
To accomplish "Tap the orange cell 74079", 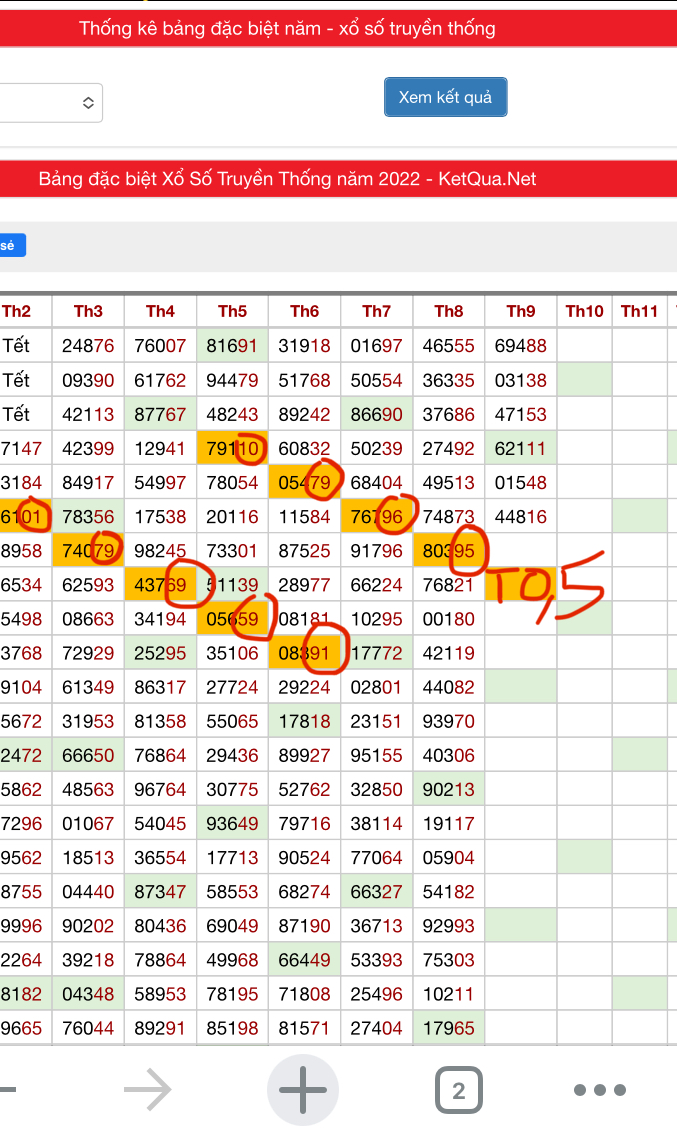I will tap(88, 550).
